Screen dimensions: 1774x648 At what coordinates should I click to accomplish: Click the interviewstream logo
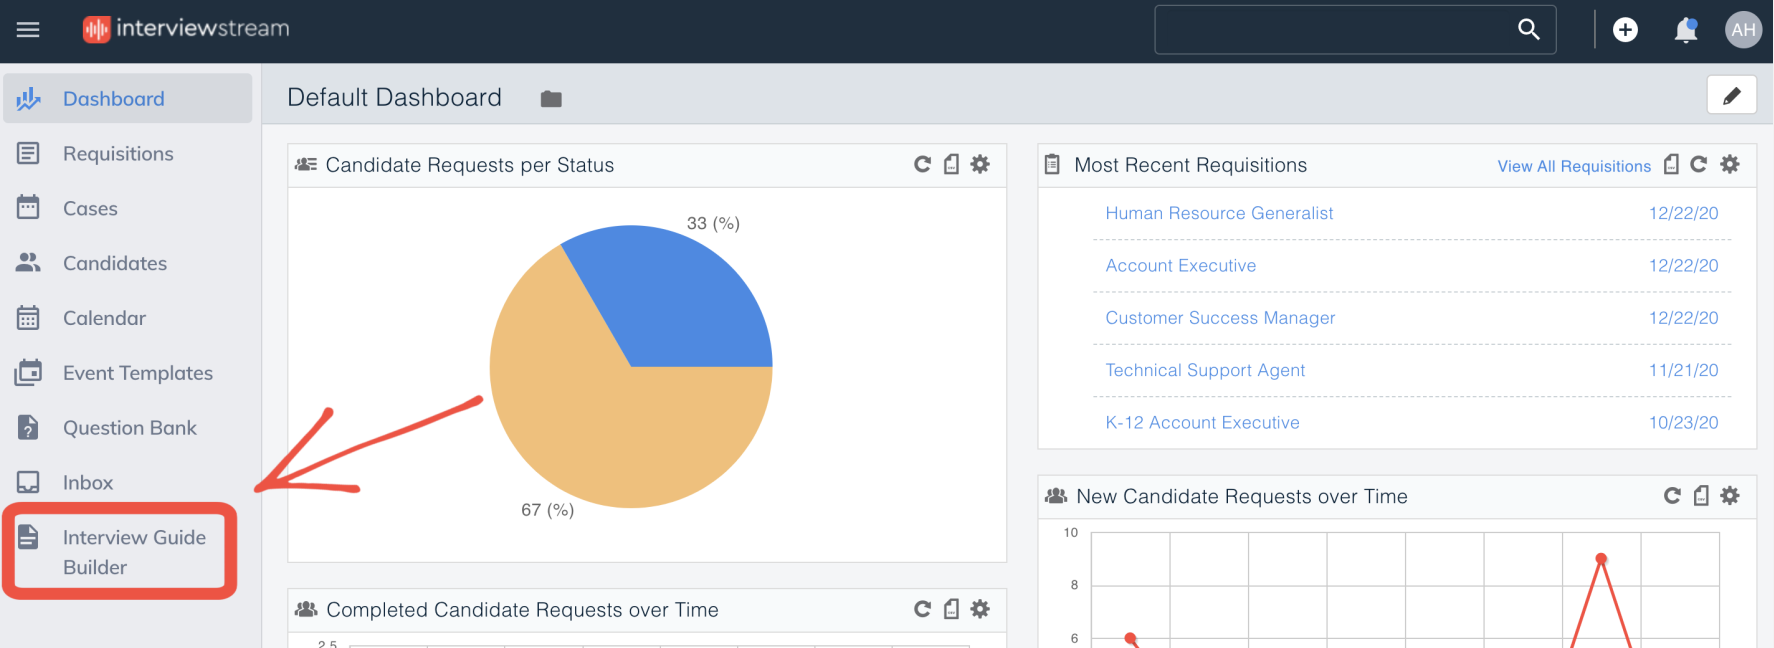pos(186,29)
